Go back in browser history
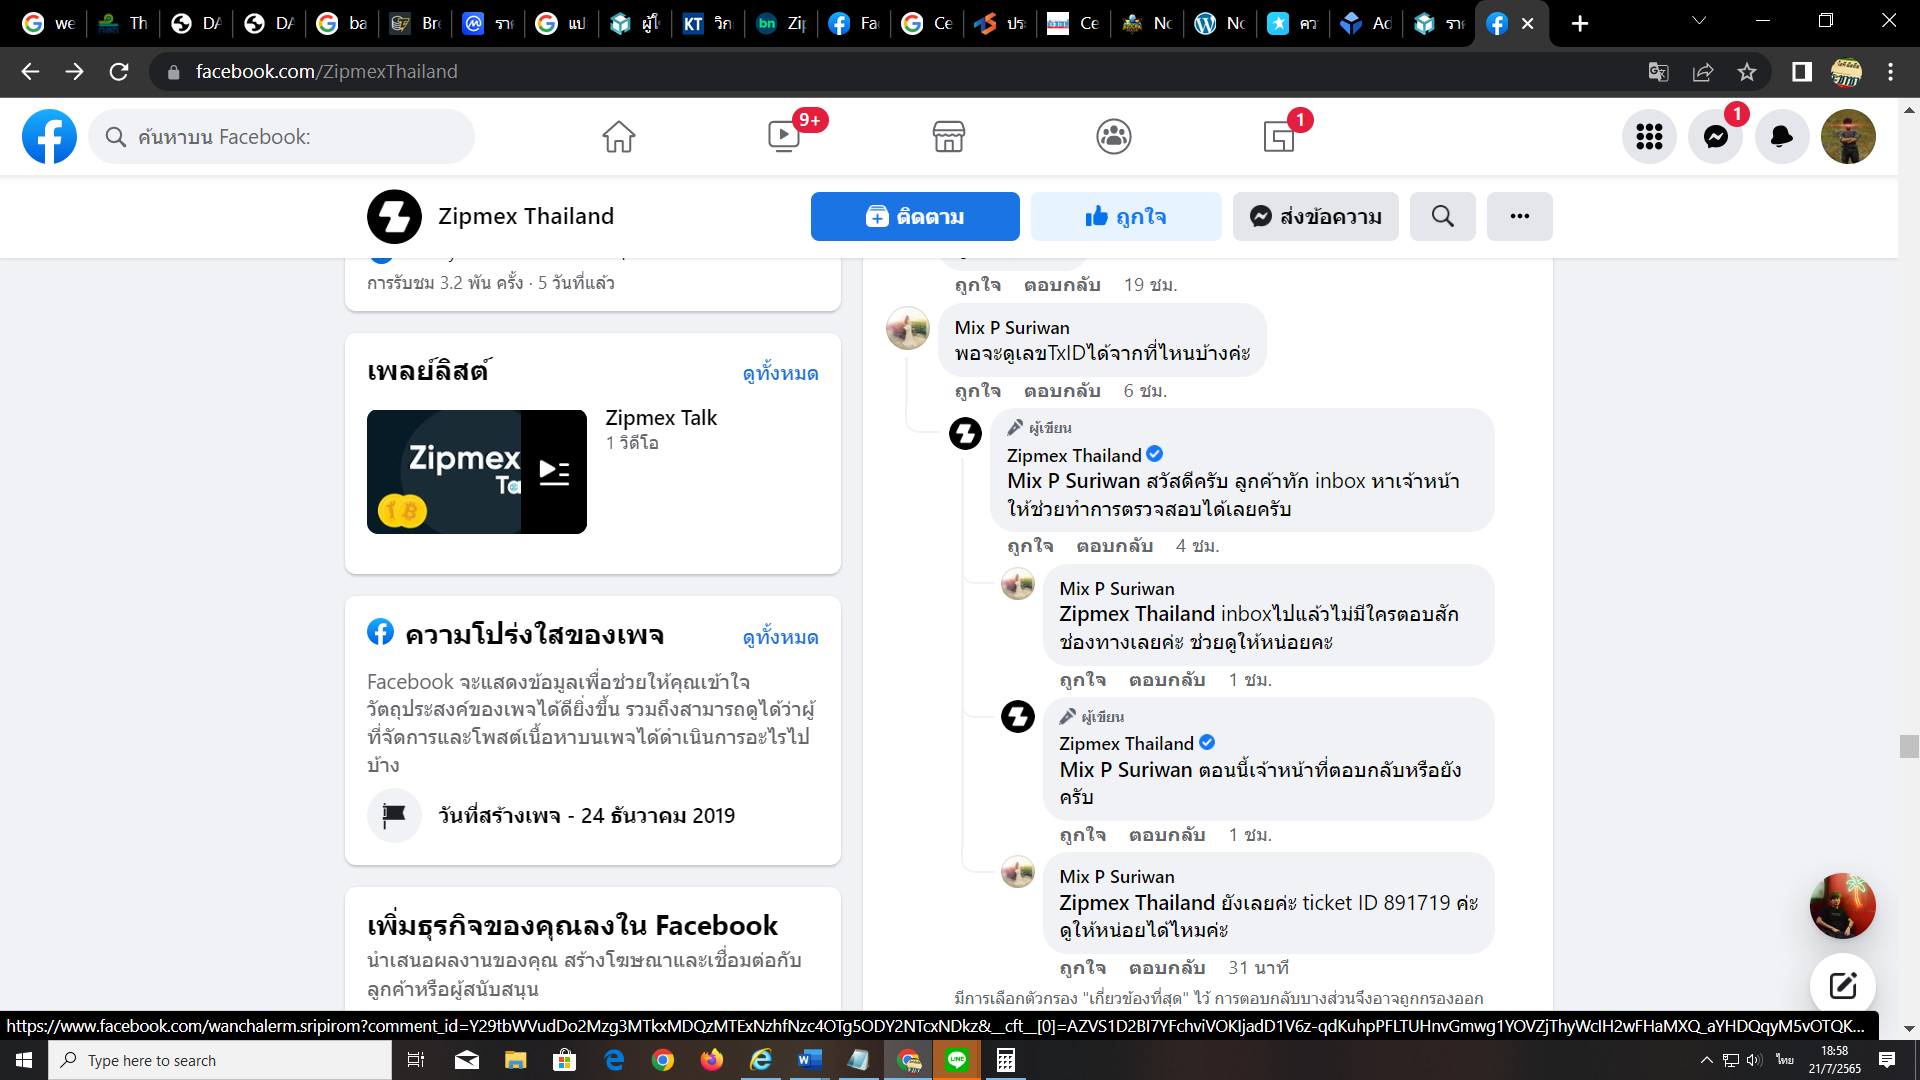Viewport: 1920px width, 1080px height. (30, 71)
